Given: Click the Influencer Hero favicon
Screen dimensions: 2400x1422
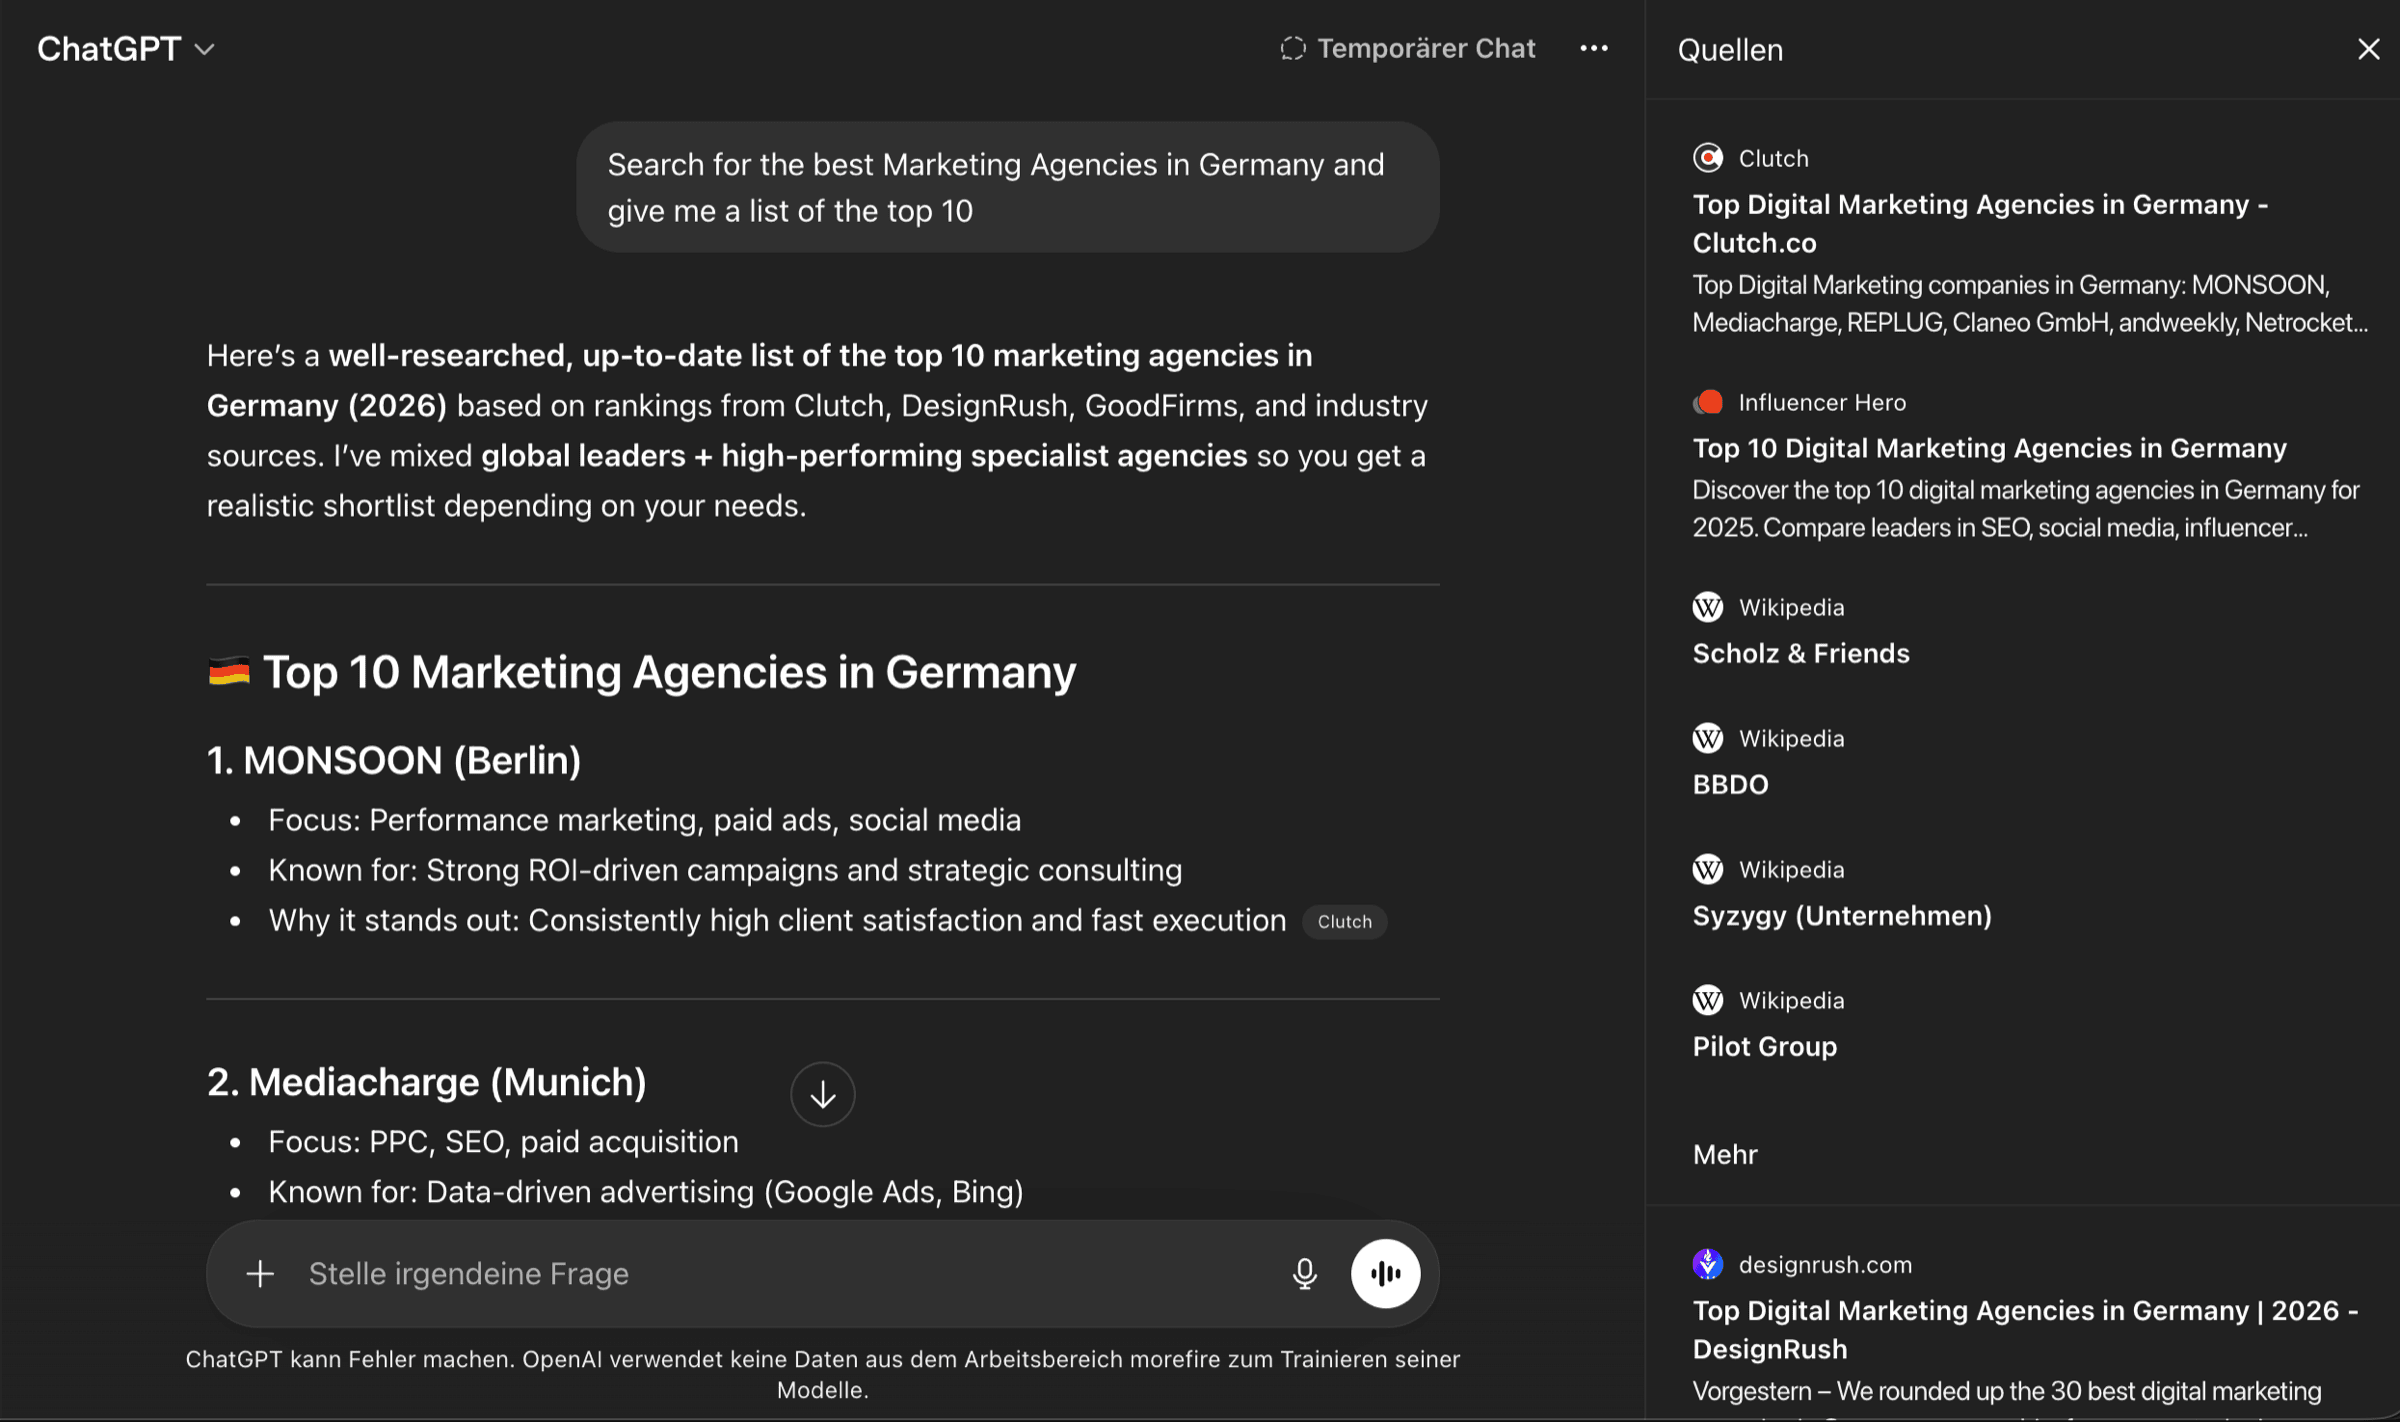Looking at the screenshot, I should 1708,402.
